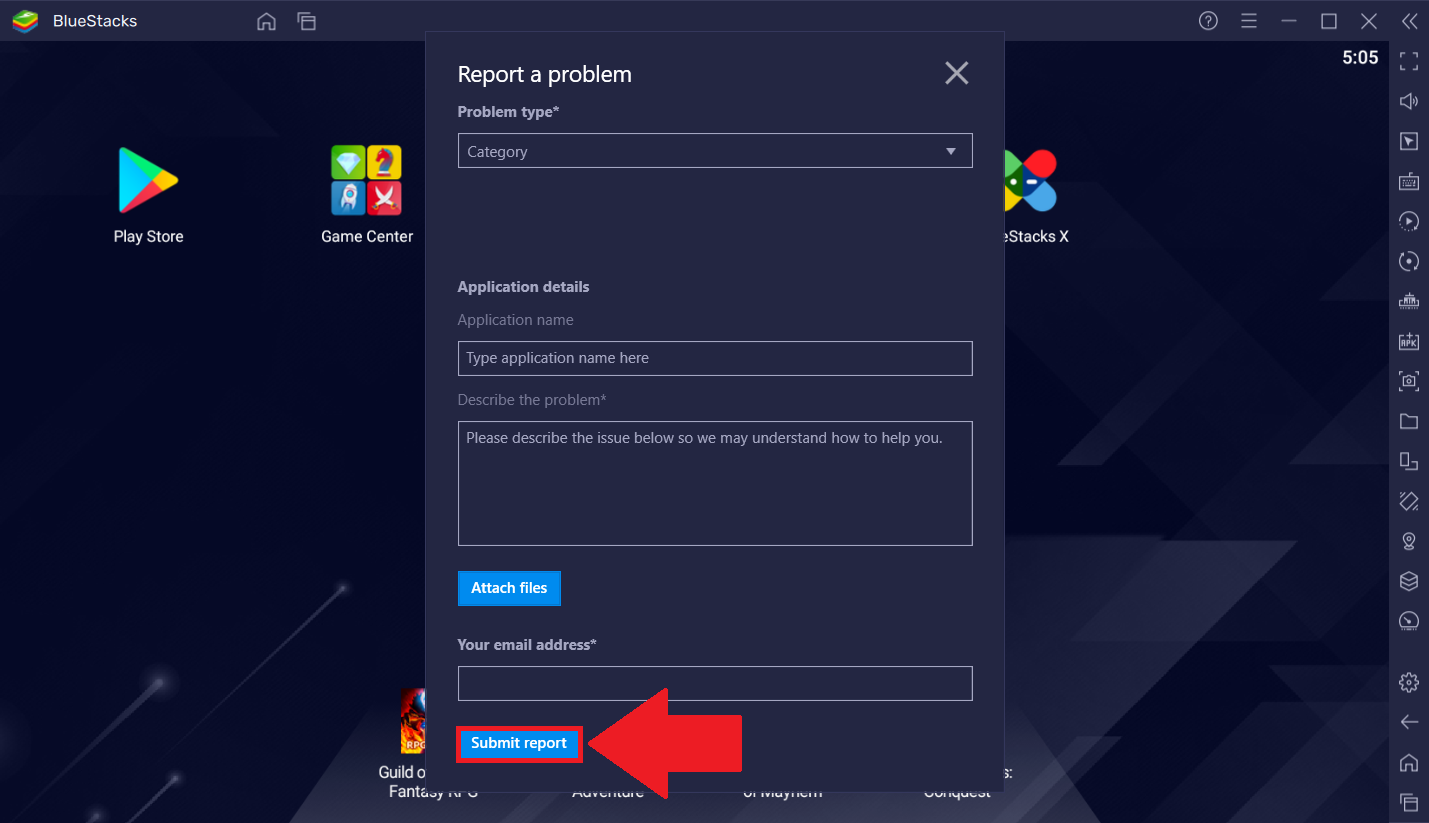
Task: Open the hamburger menu in title bar
Action: point(1249,21)
